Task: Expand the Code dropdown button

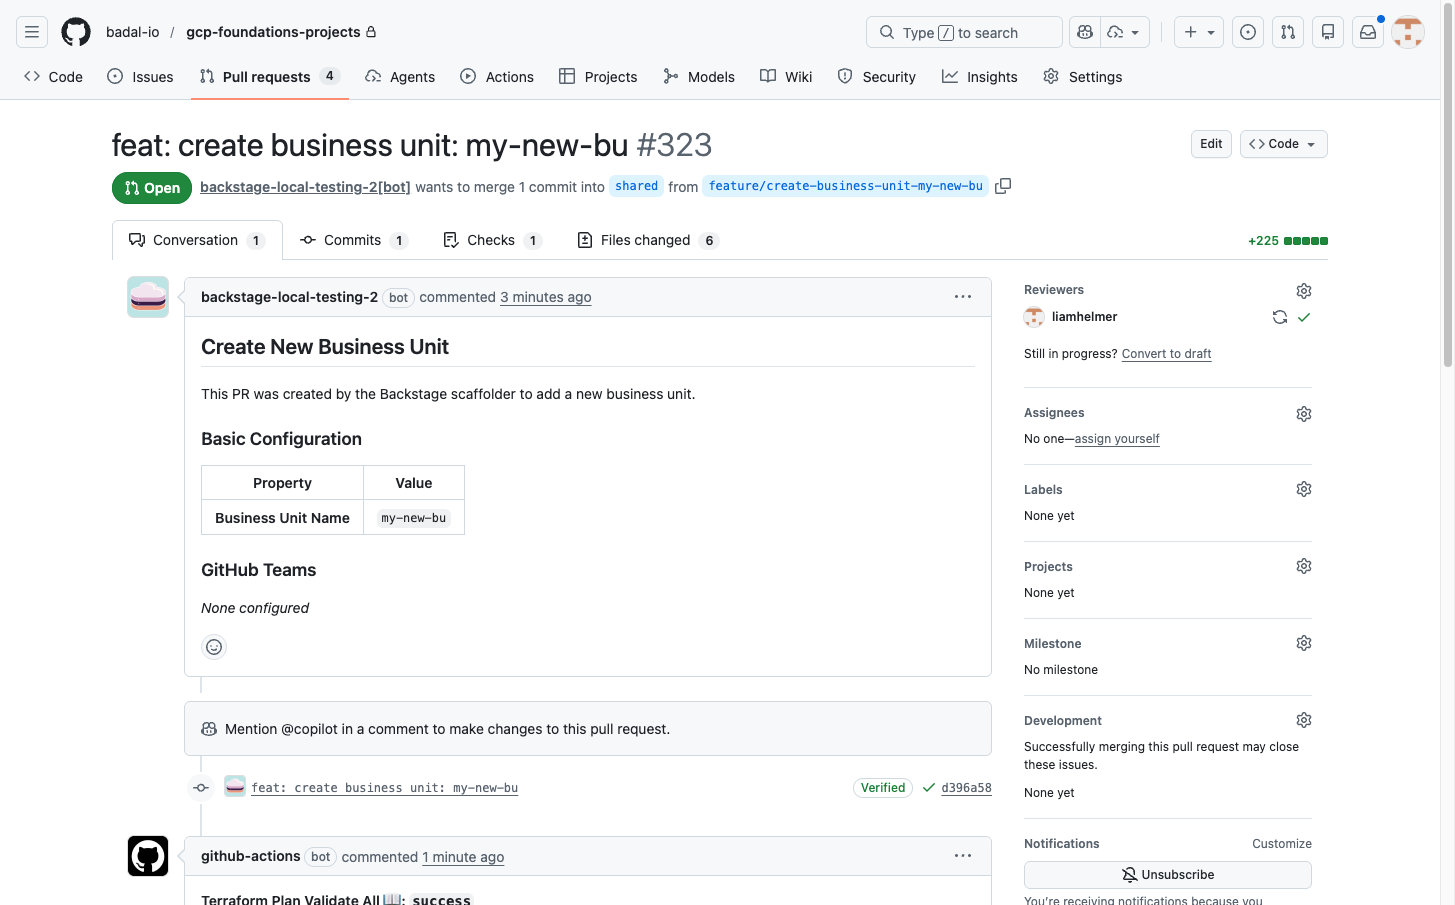Action: 1284,144
